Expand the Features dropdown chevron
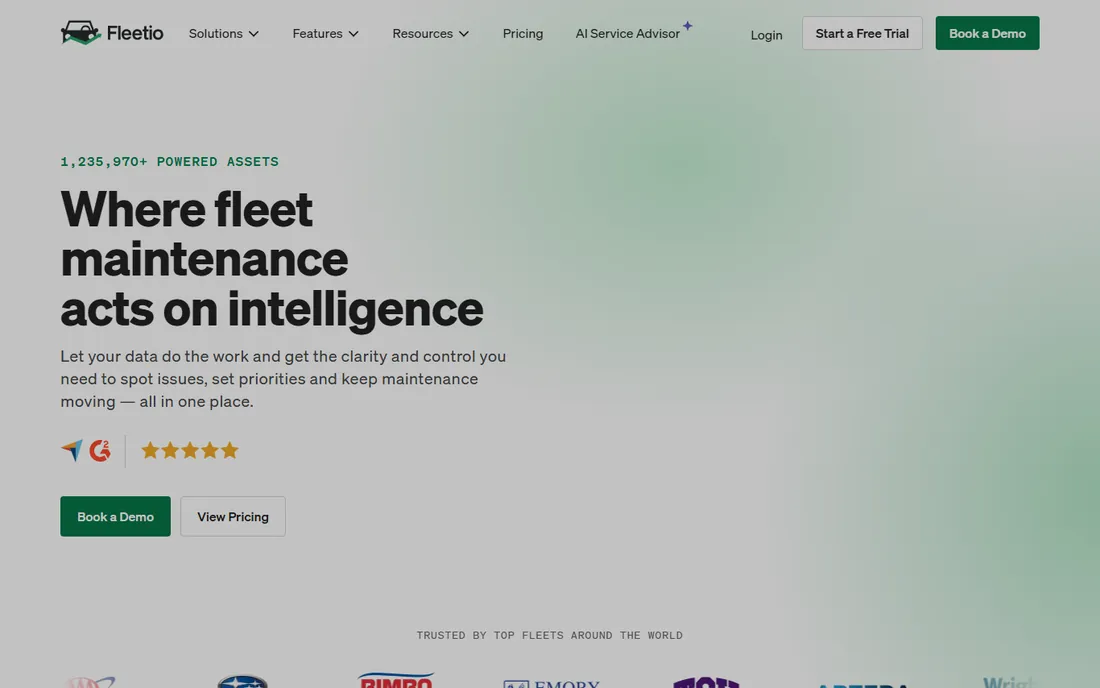 [354, 34]
